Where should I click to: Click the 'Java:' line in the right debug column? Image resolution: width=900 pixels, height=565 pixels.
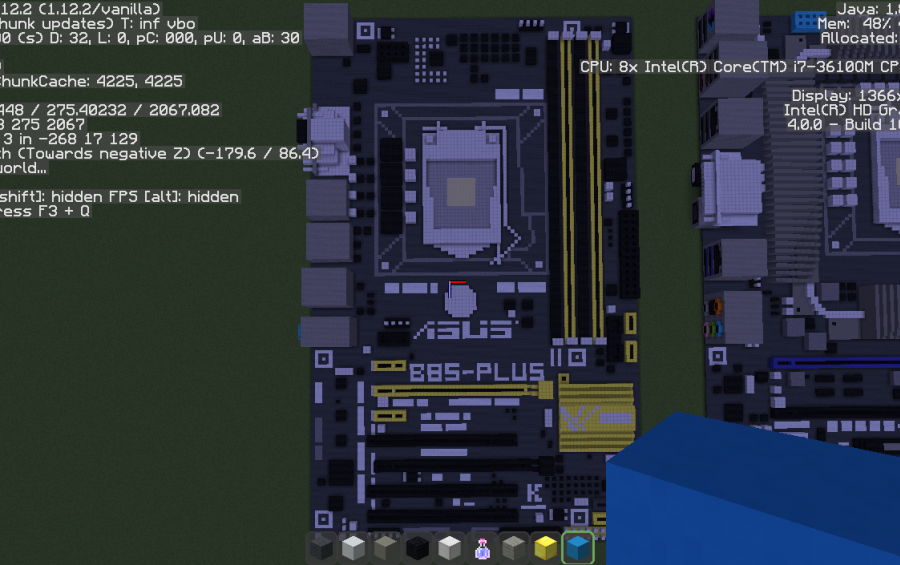pos(867,9)
